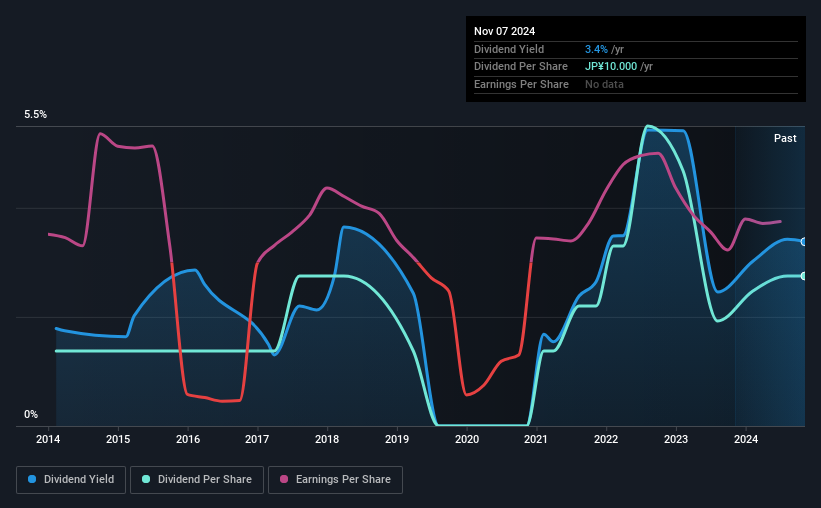Image resolution: width=821 pixels, height=508 pixels.
Task: Click the 2020 x-axis label
Action: (467, 439)
